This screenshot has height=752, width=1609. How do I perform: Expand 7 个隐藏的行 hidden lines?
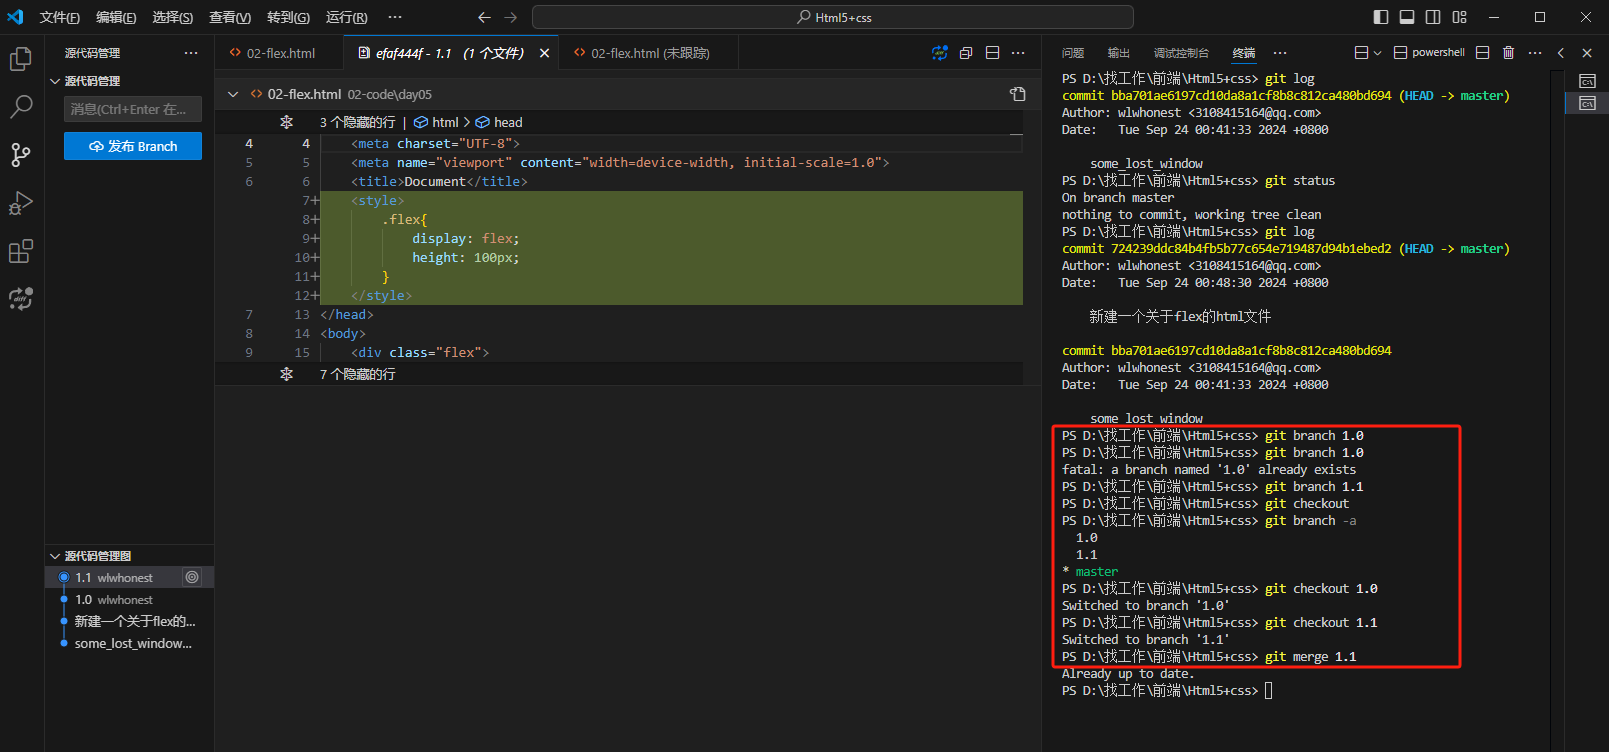point(358,374)
